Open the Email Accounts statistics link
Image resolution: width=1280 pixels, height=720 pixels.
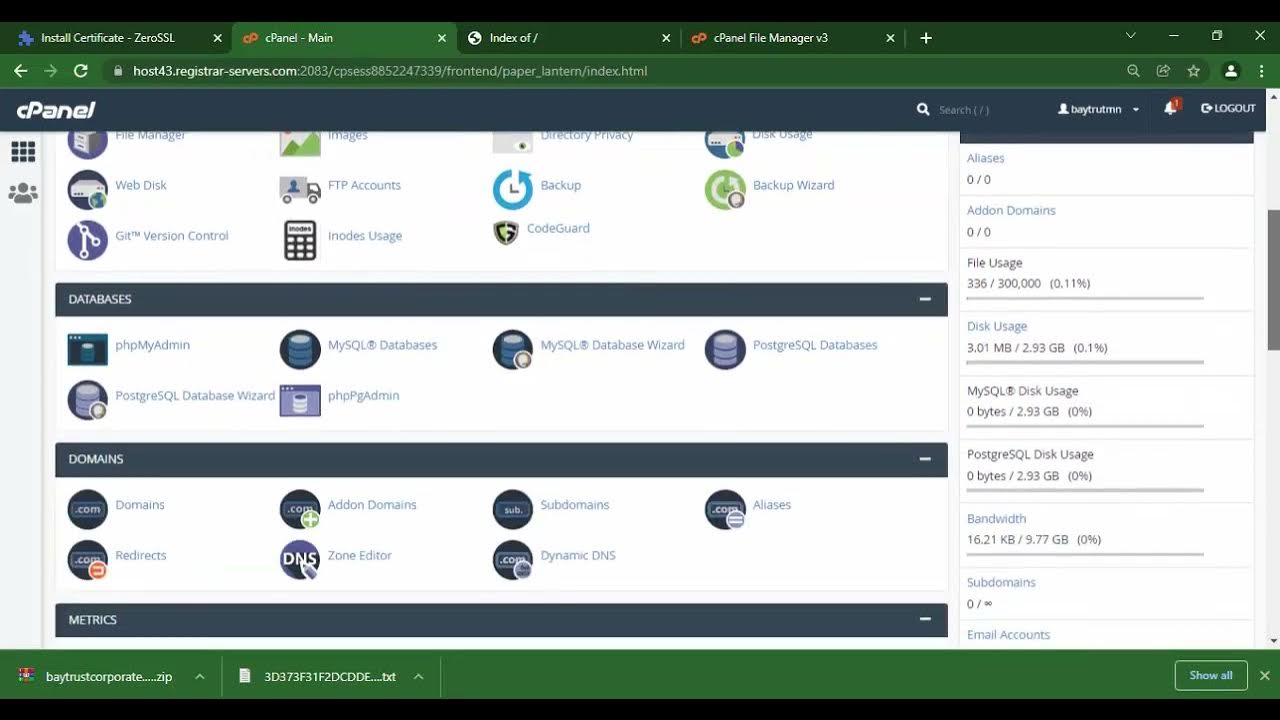point(1008,635)
